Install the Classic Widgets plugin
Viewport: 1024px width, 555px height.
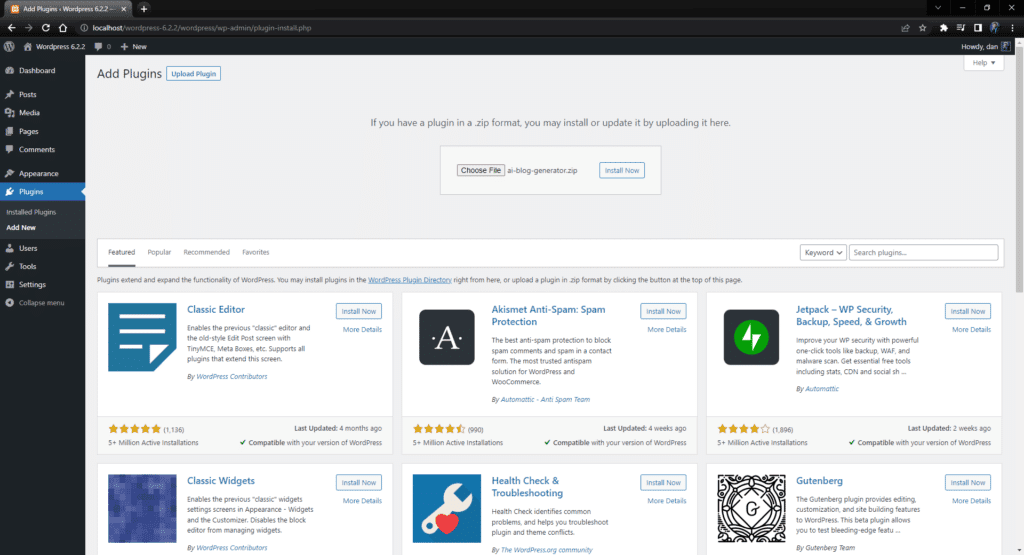click(x=359, y=483)
